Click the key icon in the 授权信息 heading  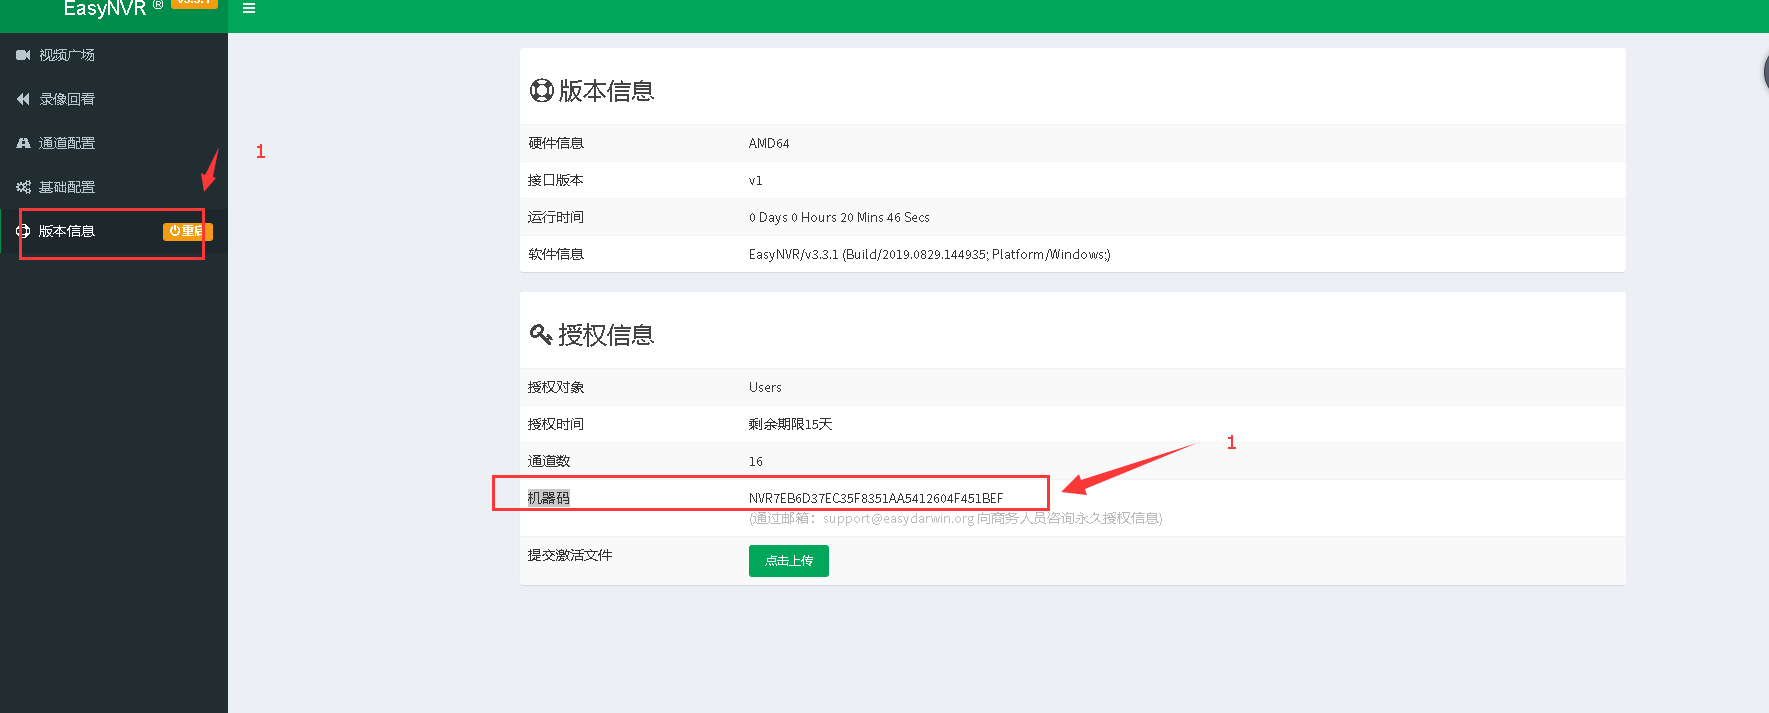[541, 335]
